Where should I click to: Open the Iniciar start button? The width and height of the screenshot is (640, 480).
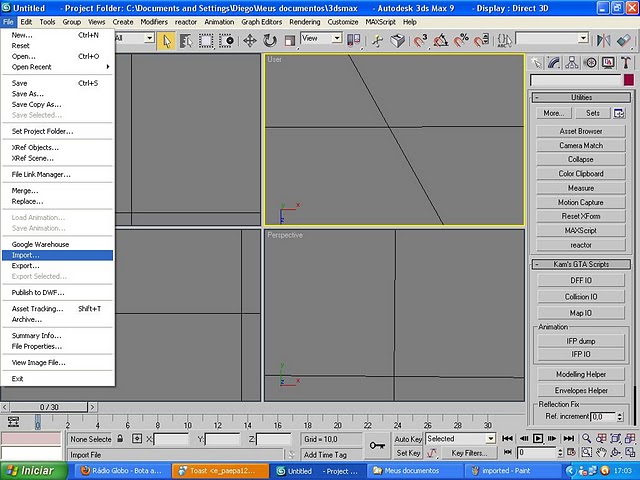[33, 471]
